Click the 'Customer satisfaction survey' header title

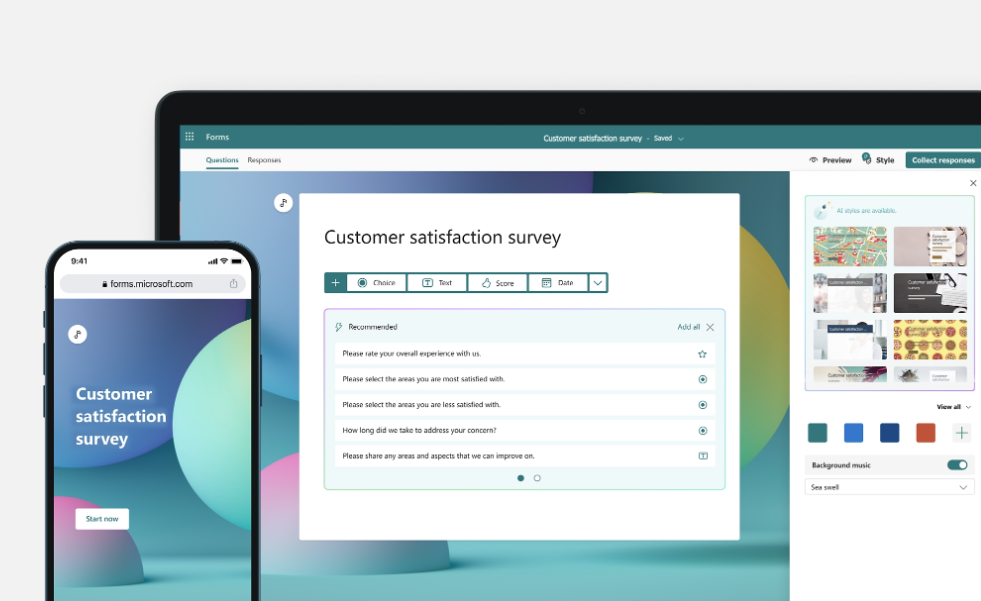[x=592, y=138]
